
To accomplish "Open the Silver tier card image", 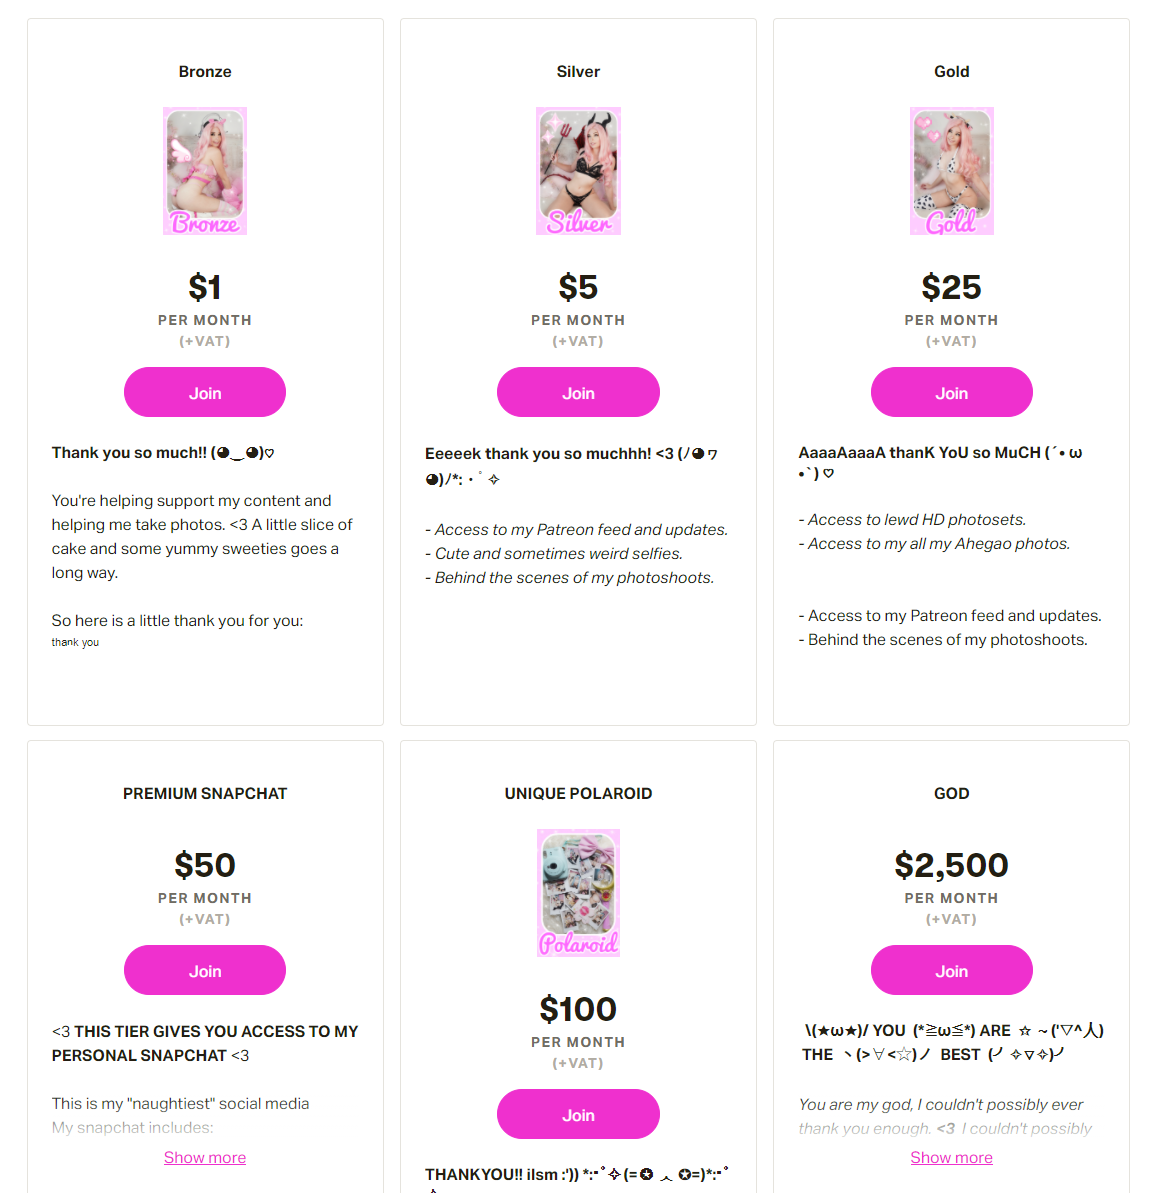I will click(578, 171).
